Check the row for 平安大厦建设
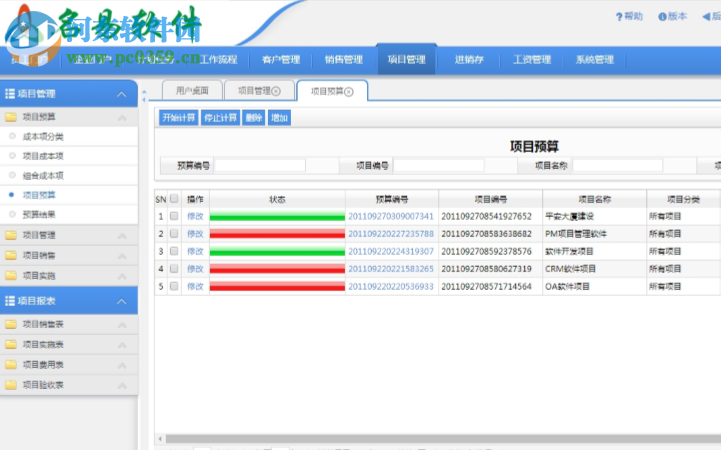721x450 pixels. pos(174,216)
